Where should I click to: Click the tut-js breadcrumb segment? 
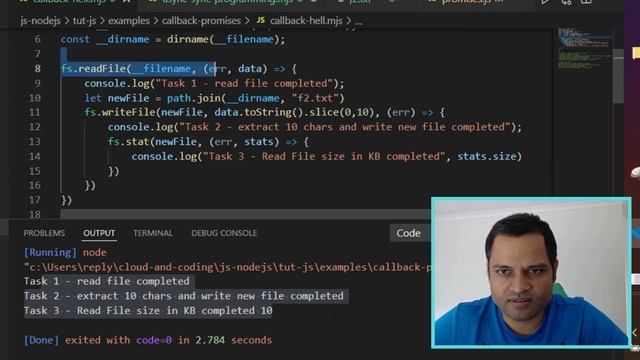pos(84,21)
